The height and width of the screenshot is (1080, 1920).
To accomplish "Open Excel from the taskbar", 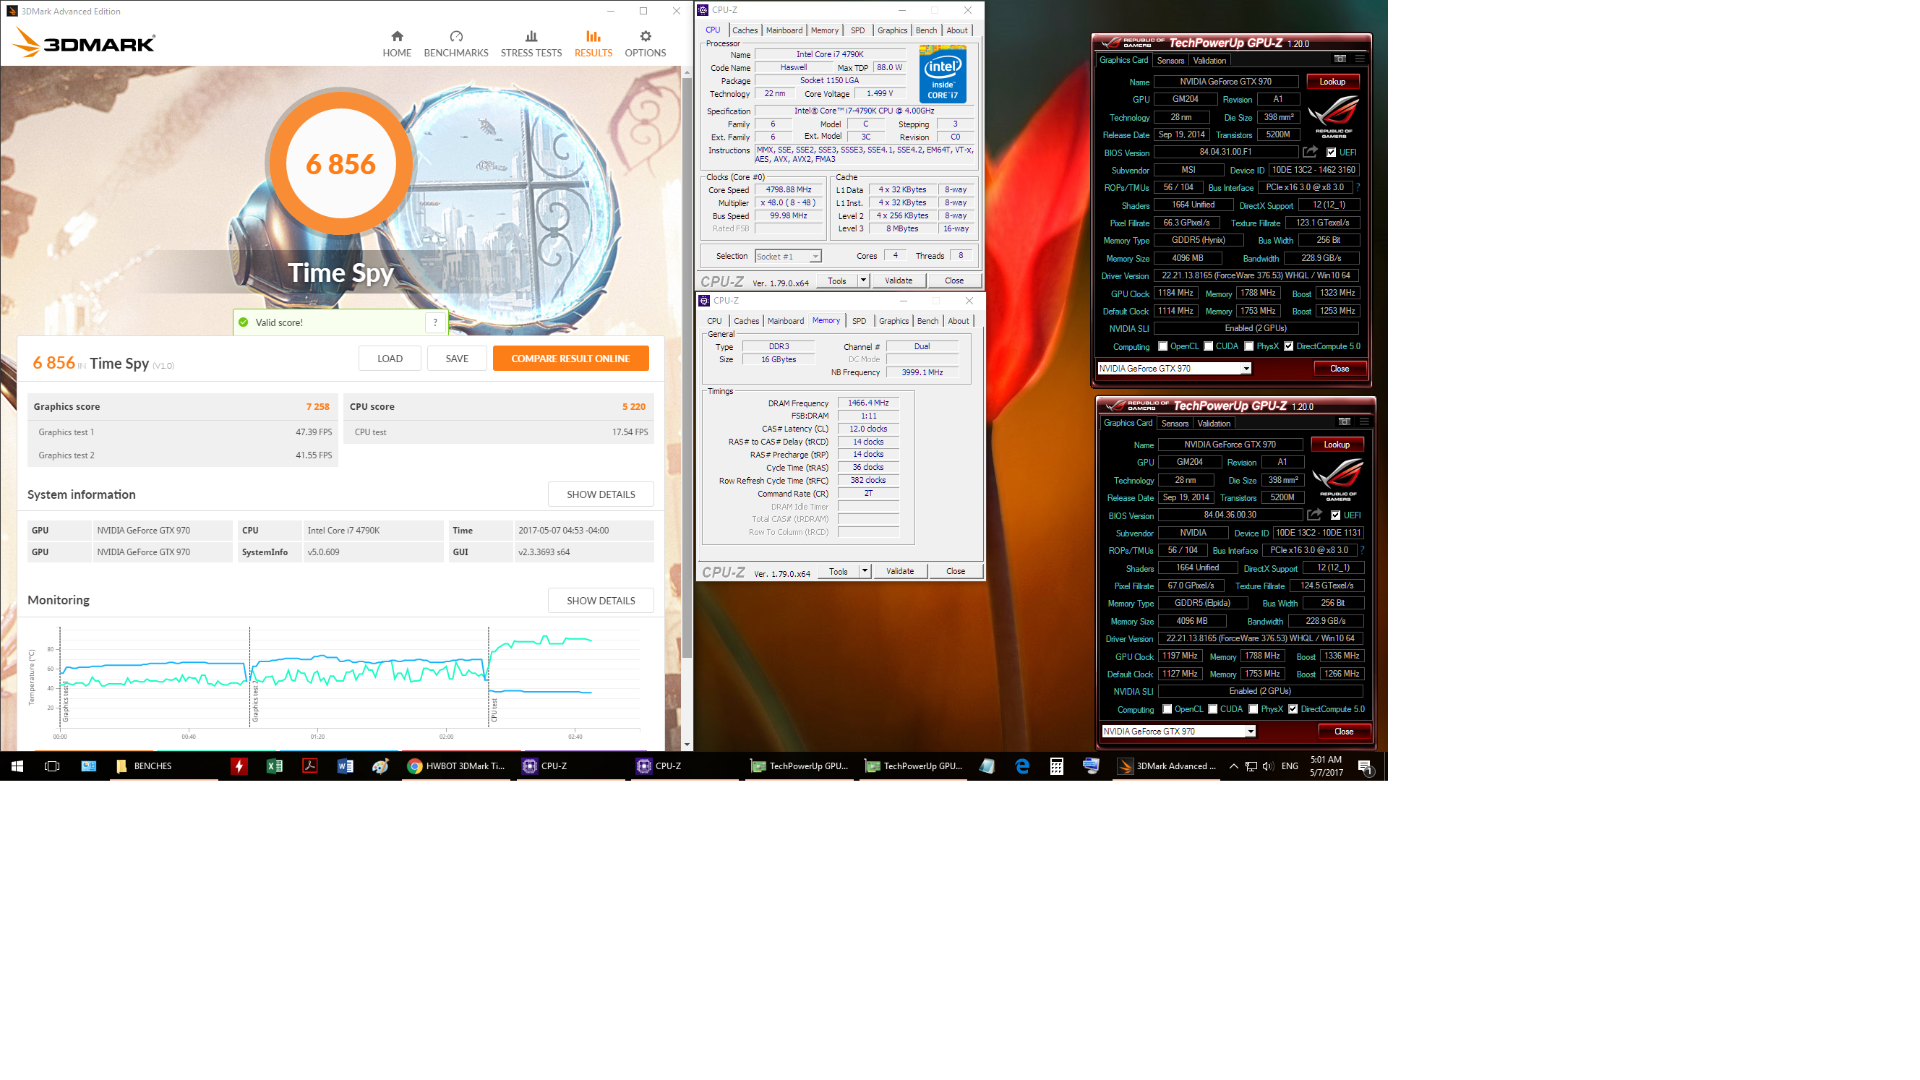I will click(x=274, y=766).
